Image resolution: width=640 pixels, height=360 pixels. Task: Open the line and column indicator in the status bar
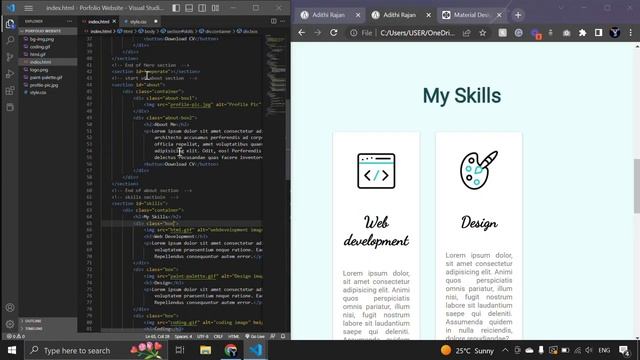pos(157,336)
